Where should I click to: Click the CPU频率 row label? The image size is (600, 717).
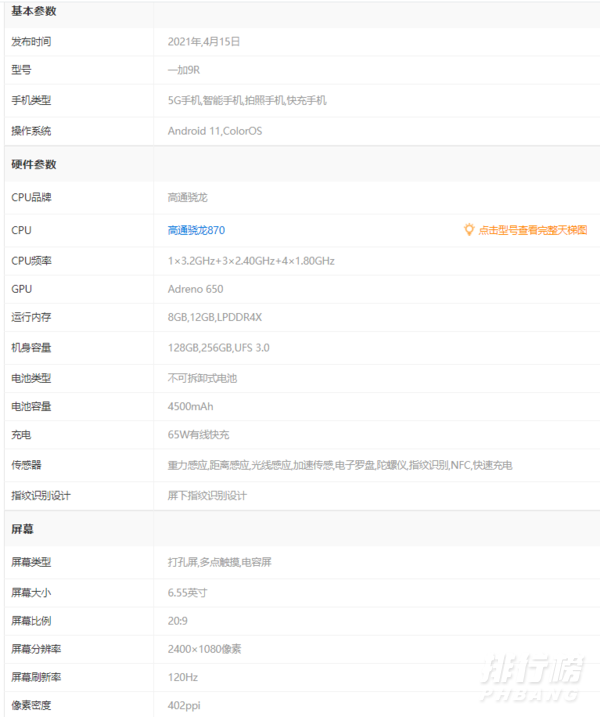coord(31,261)
